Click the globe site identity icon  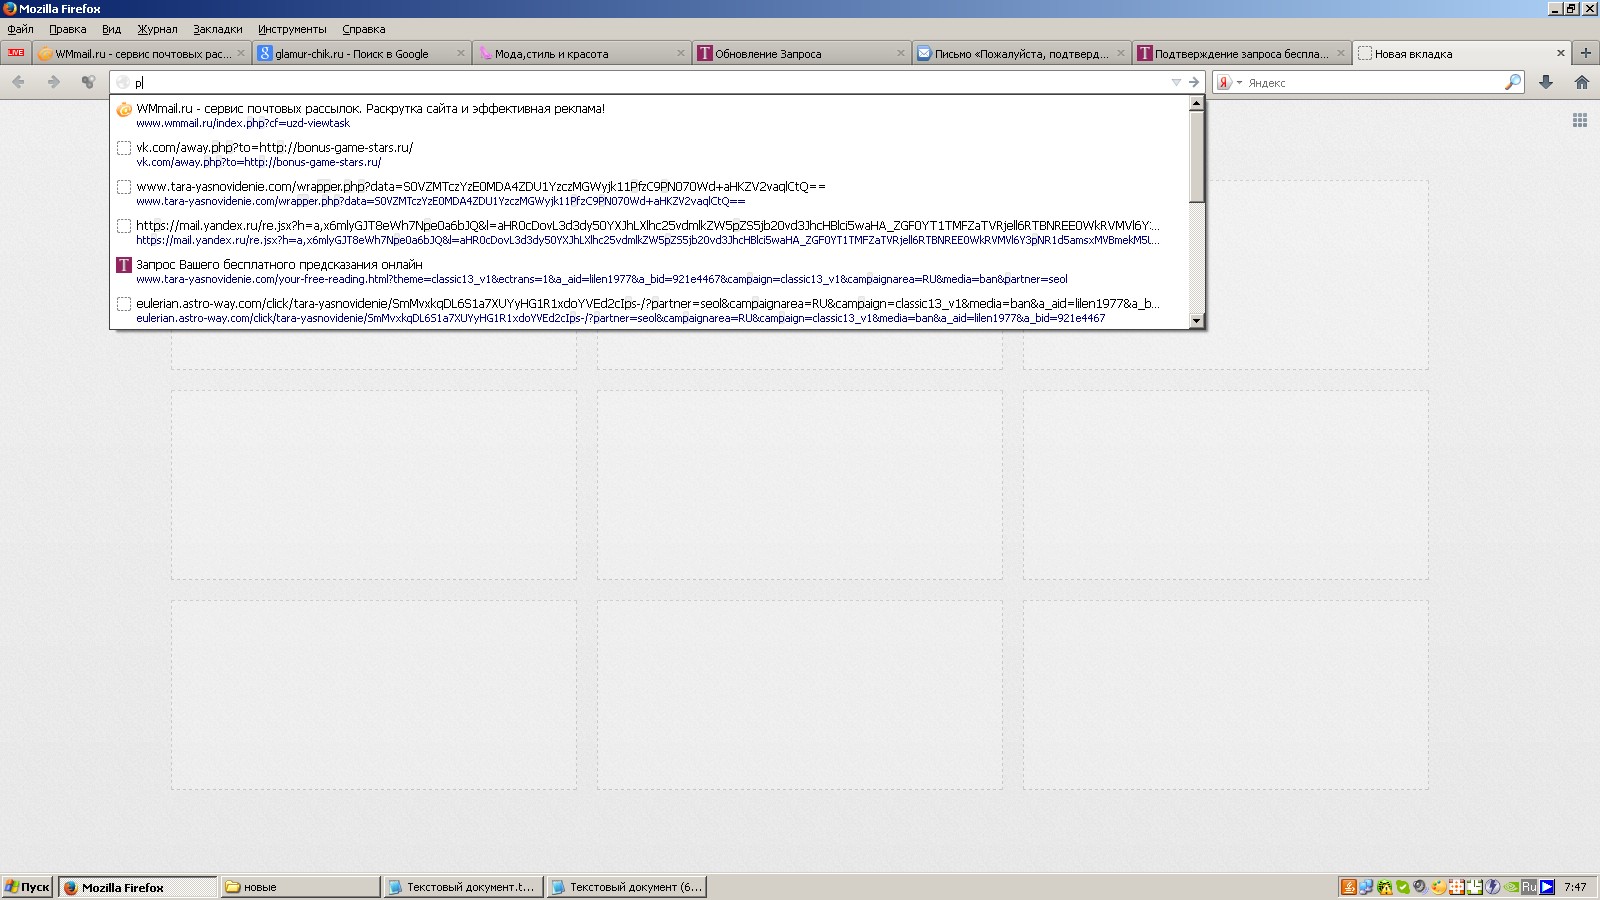(122, 83)
